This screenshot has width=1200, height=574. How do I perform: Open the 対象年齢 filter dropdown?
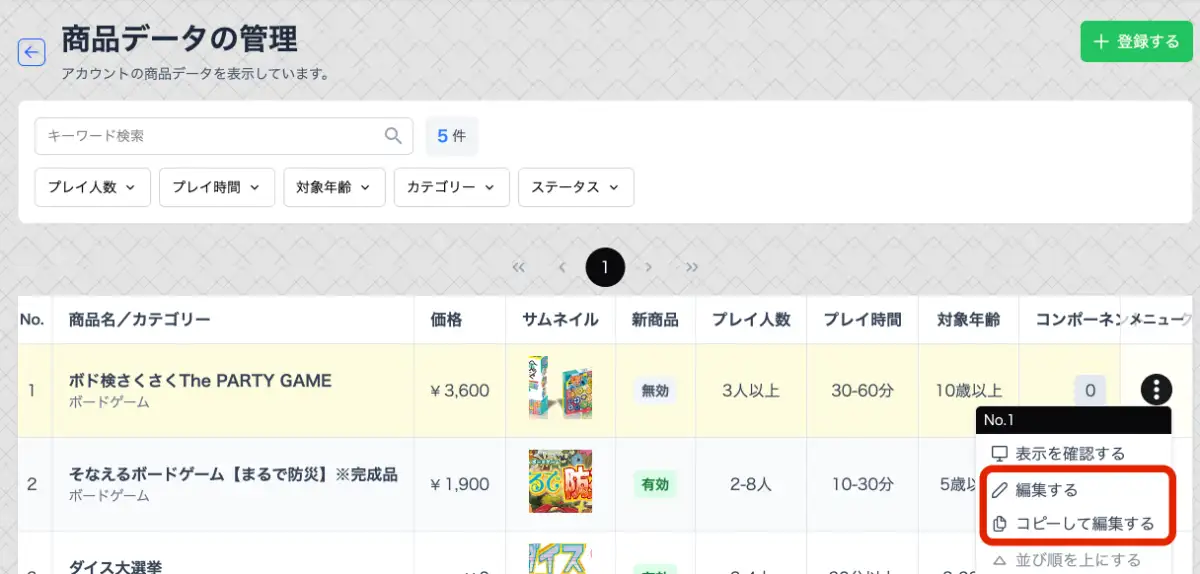[333, 187]
